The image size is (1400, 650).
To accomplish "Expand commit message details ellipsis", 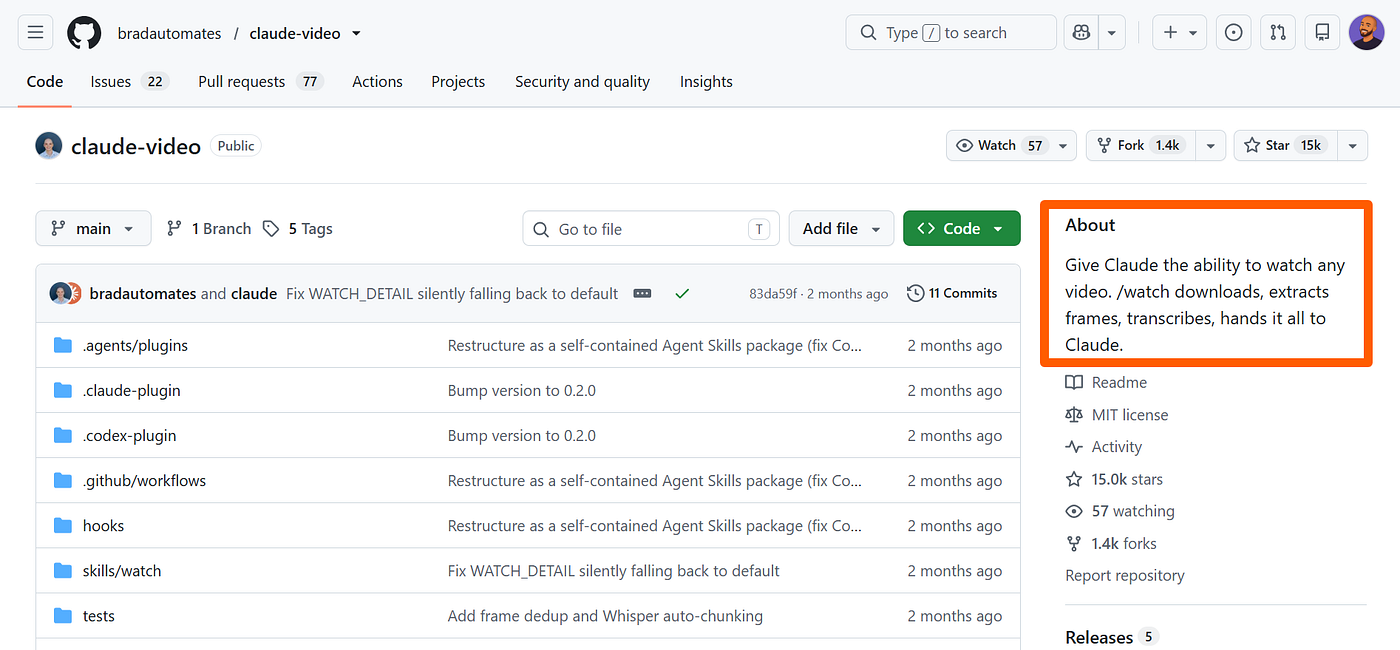I will tap(642, 294).
